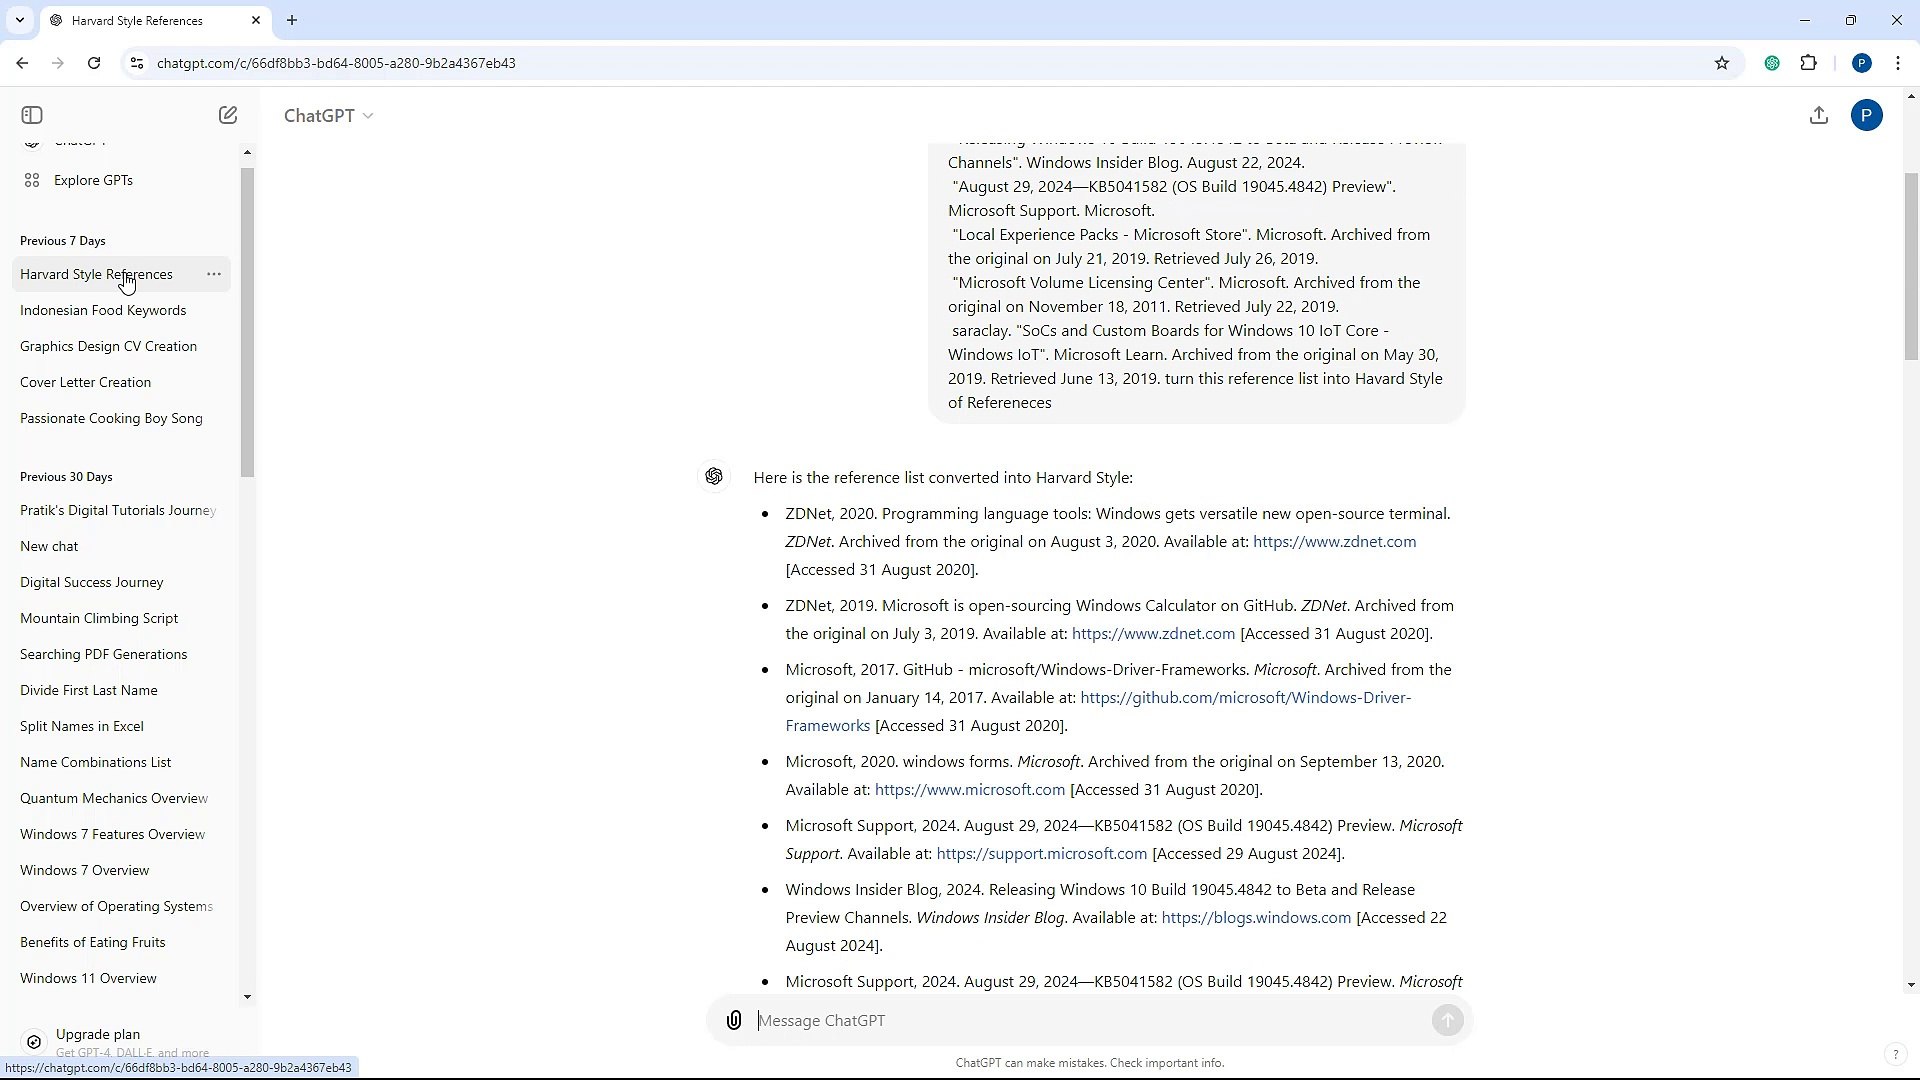Open the profile avatar in chat header
This screenshot has width=1920, height=1080.
(1866, 115)
